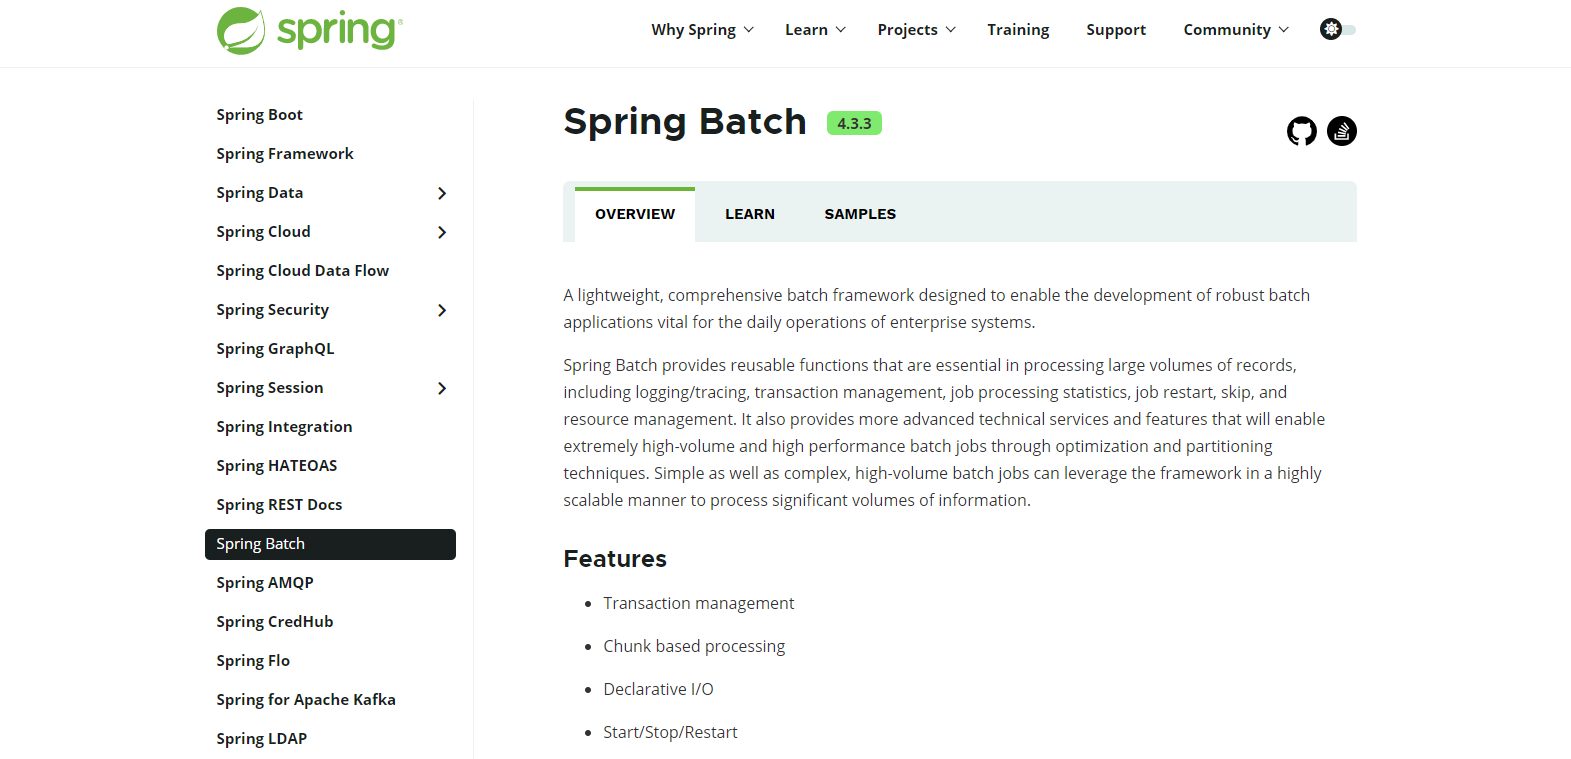The image size is (1571, 759).
Task: Select Spring Boot in the sidebar
Action: 259,115
